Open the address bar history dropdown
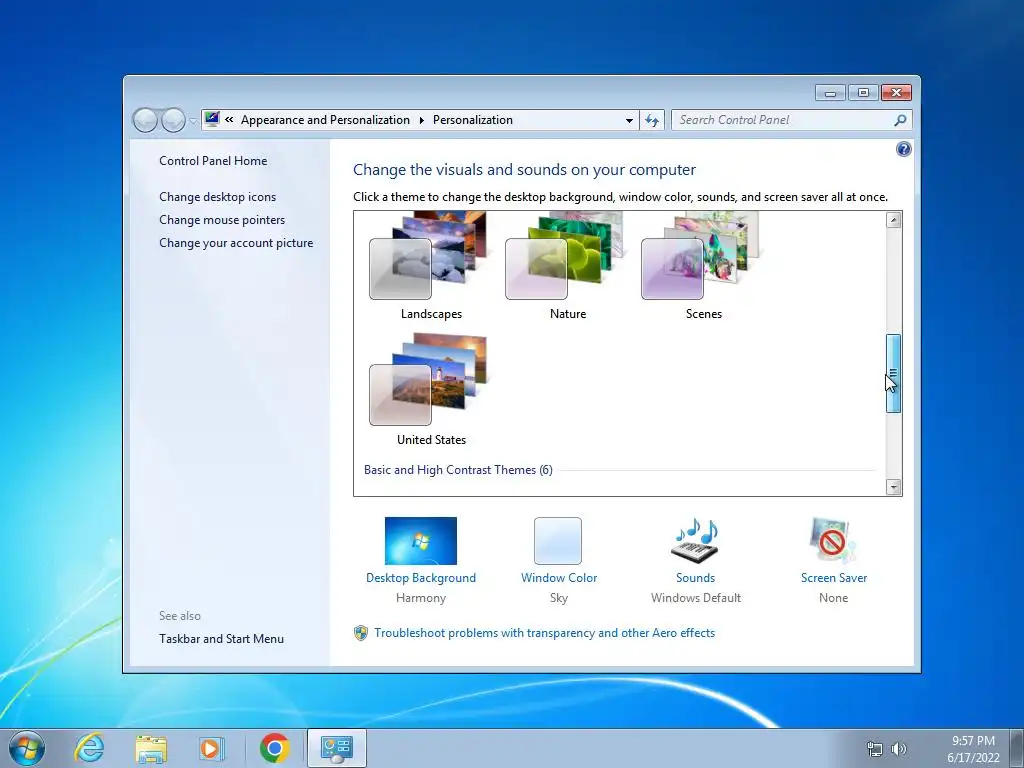The image size is (1024, 768). pyautogui.click(x=629, y=120)
